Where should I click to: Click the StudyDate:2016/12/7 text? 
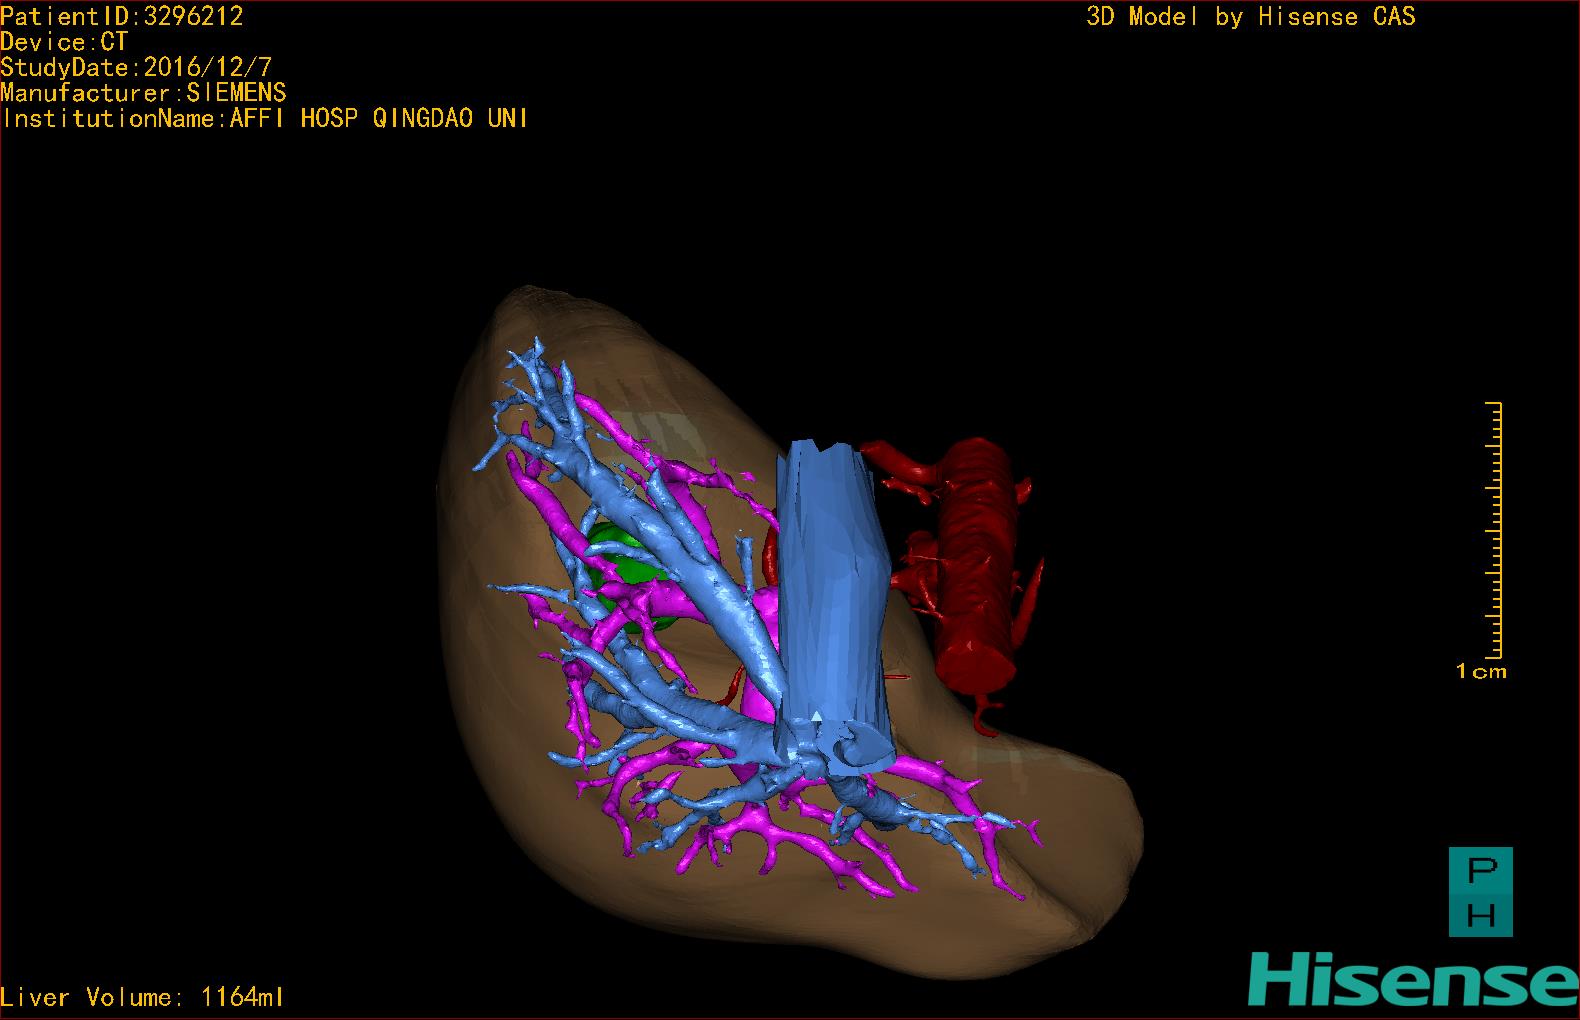(x=136, y=68)
